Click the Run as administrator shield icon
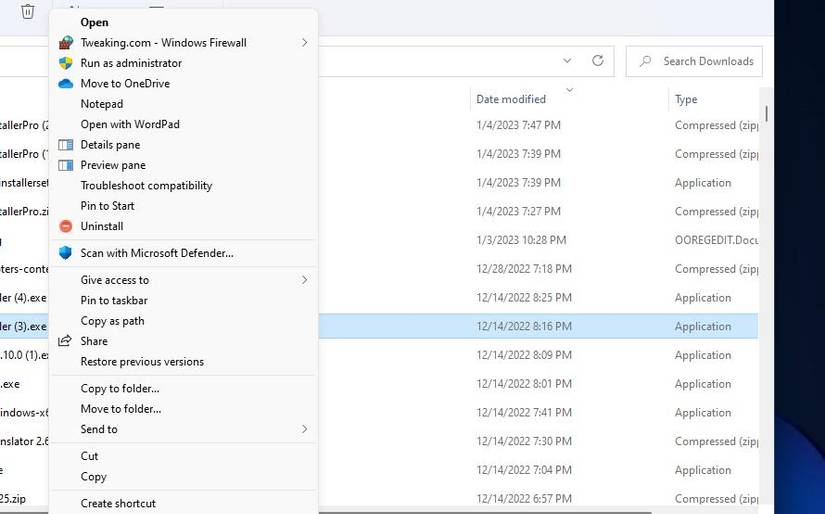This screenshot has height=514, width=825. [66, 63]
